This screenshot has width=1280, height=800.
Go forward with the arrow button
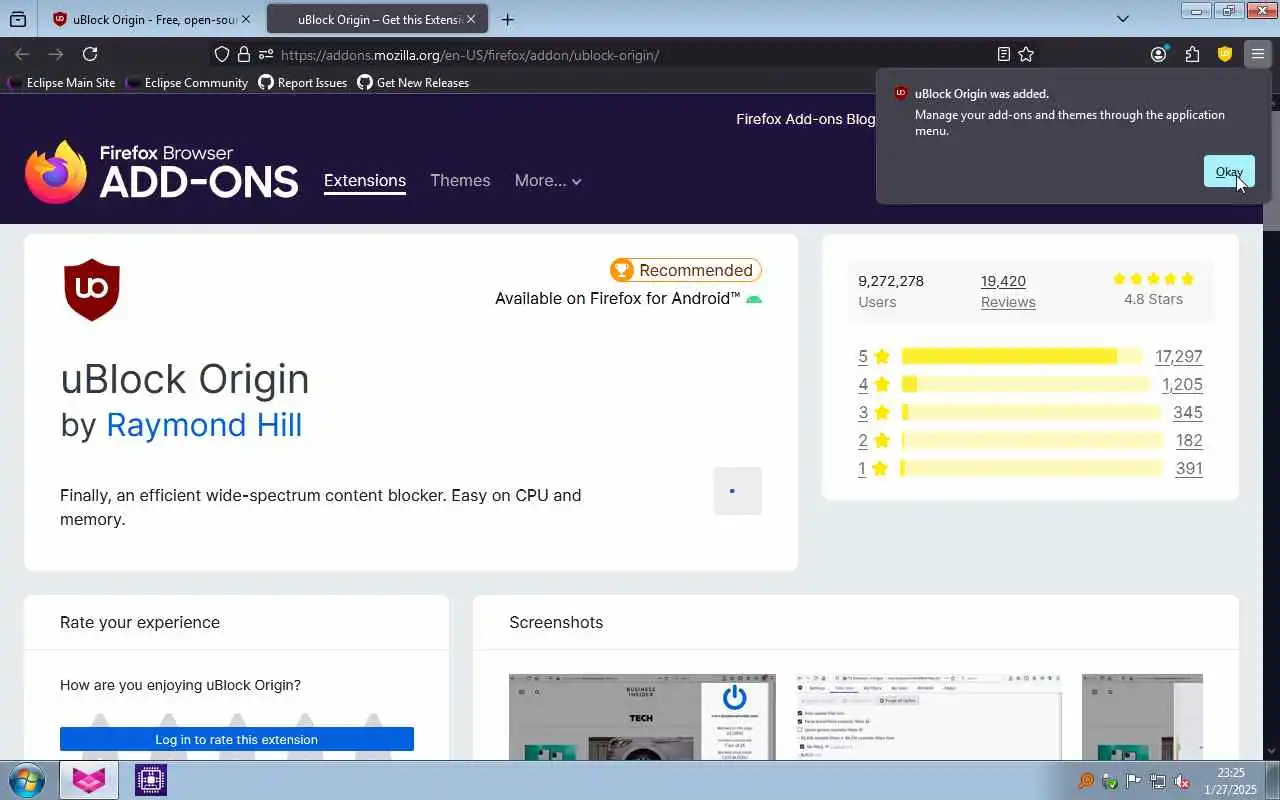[56, 54]
